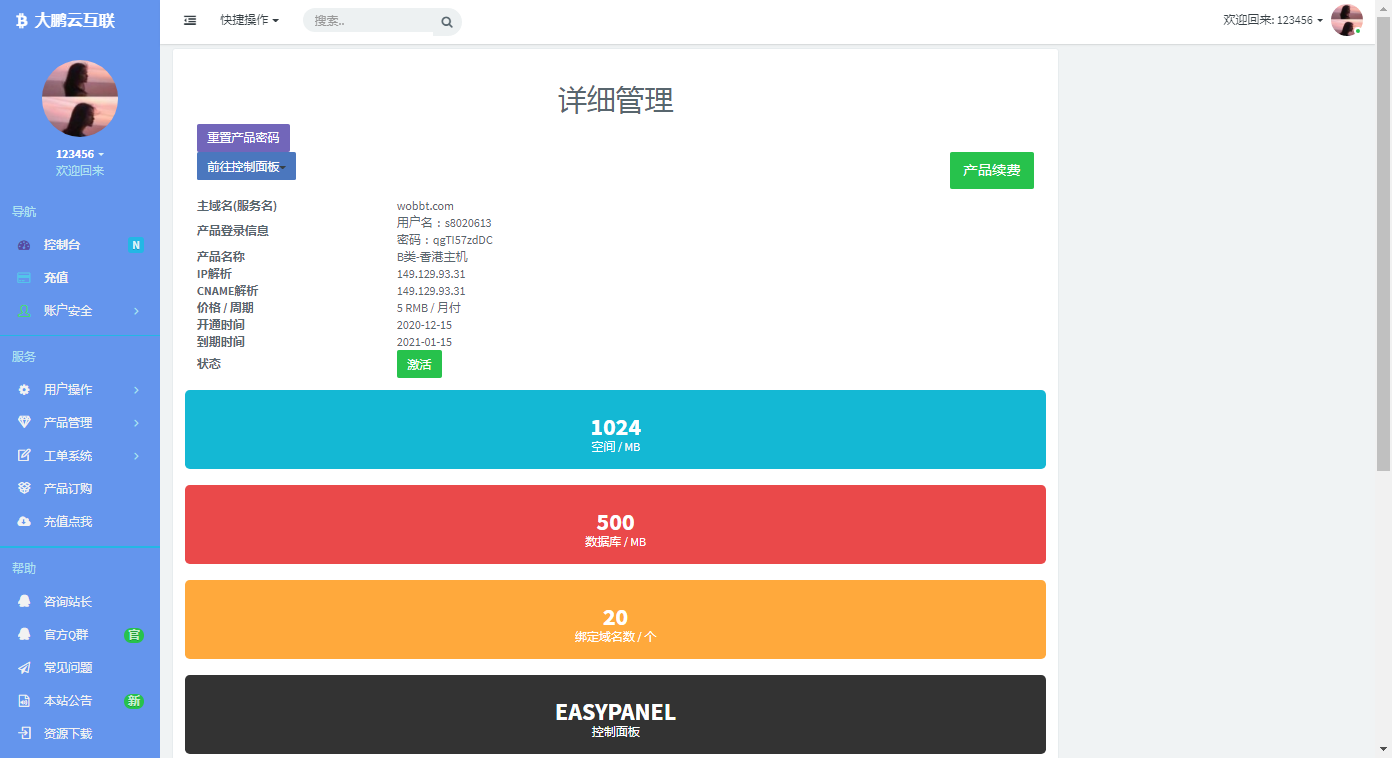Click the sidebar collapse hamburger icon
The height and width of the screenshot is (758, 1392).
[190, 20]
